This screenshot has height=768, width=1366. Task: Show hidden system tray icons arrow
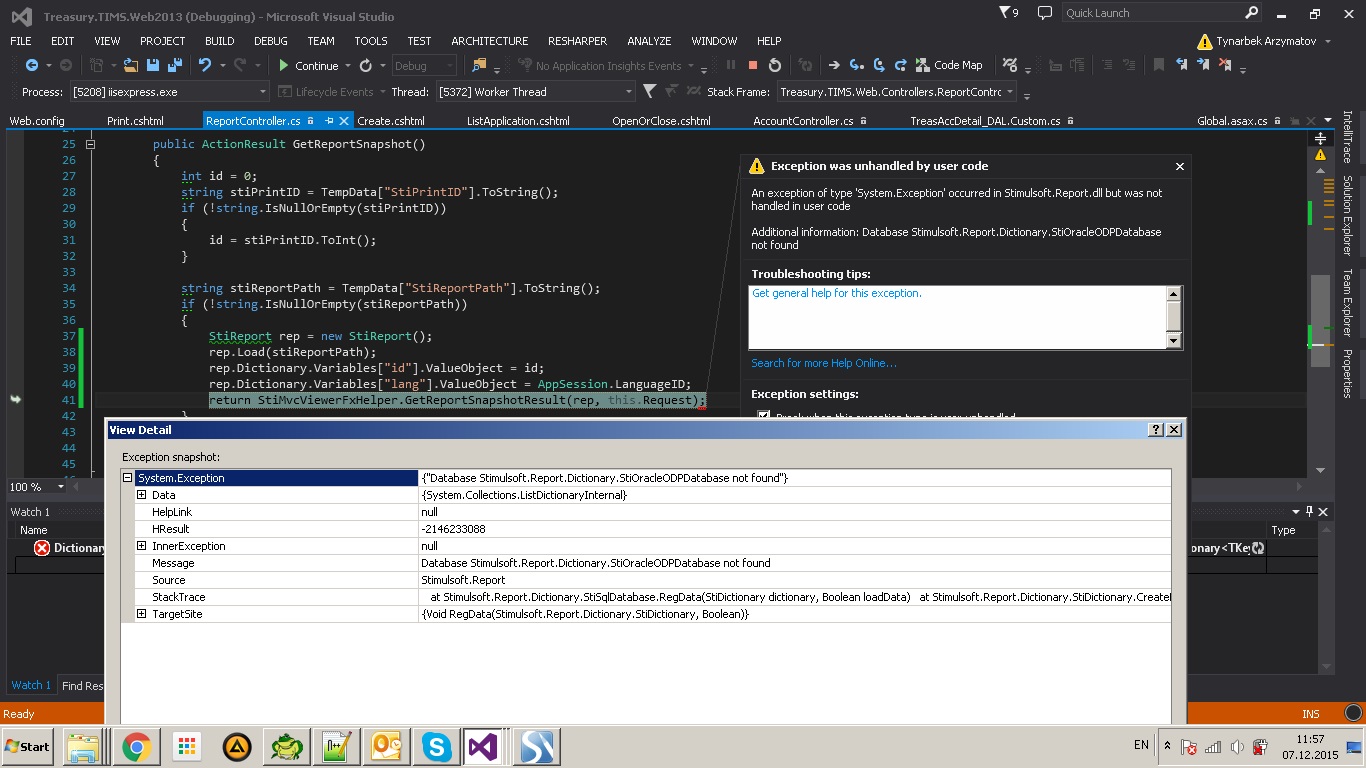(x=1167, y=745)
